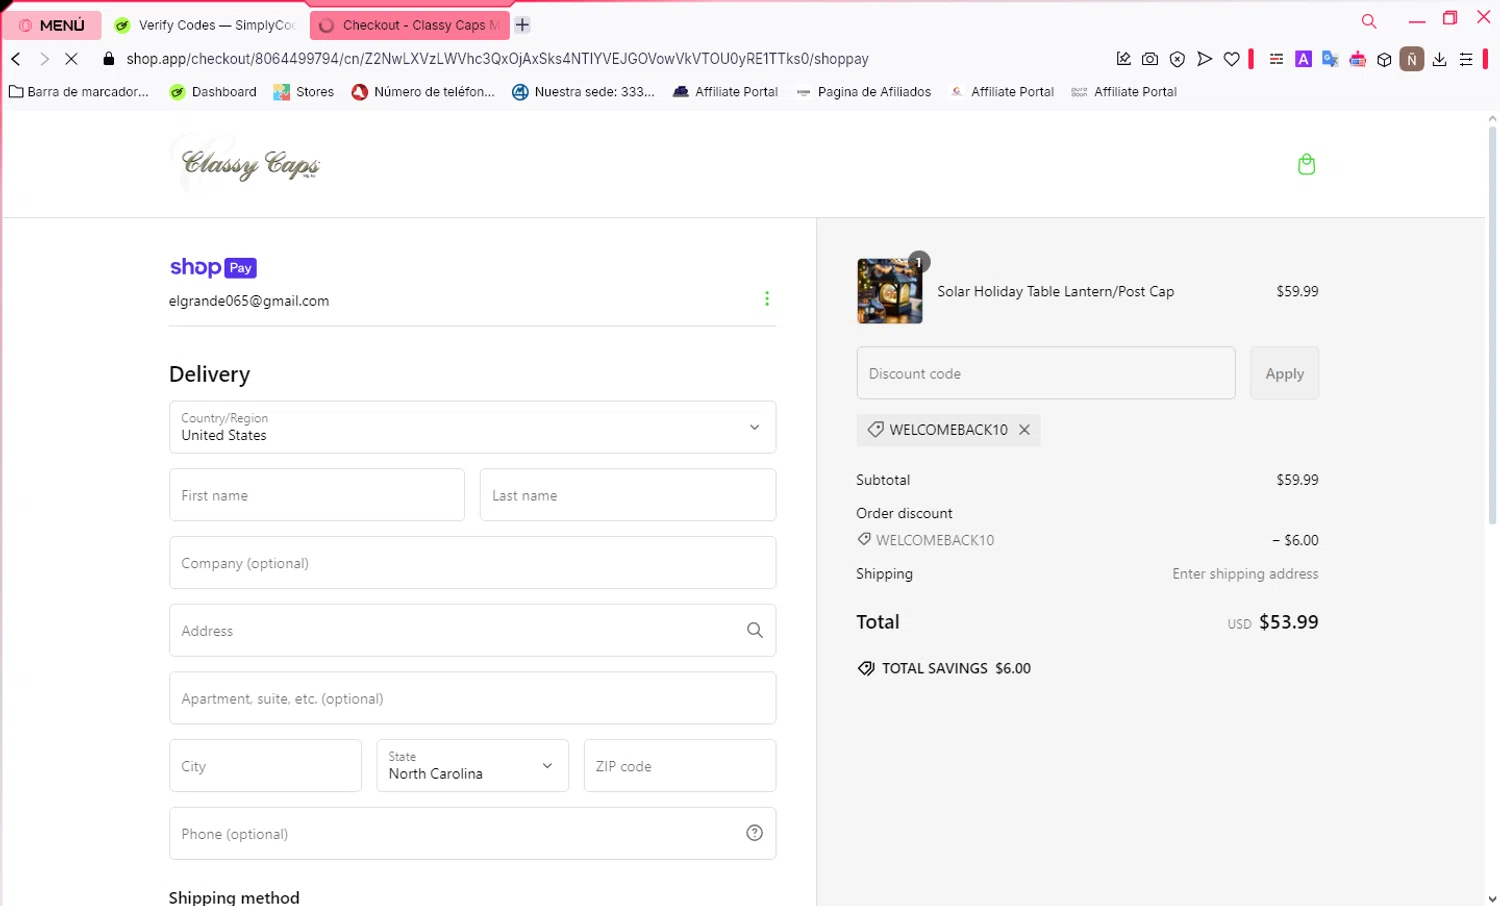Open the purple A extension
This screenshot has width=1500, height=906.
[x=1303, y=59]
